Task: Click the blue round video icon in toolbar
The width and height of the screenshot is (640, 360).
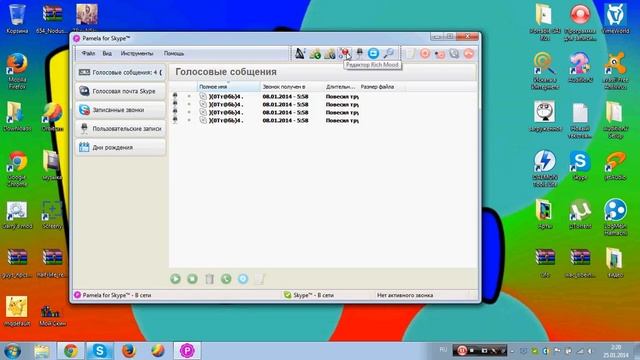Action: coord(373,53)
